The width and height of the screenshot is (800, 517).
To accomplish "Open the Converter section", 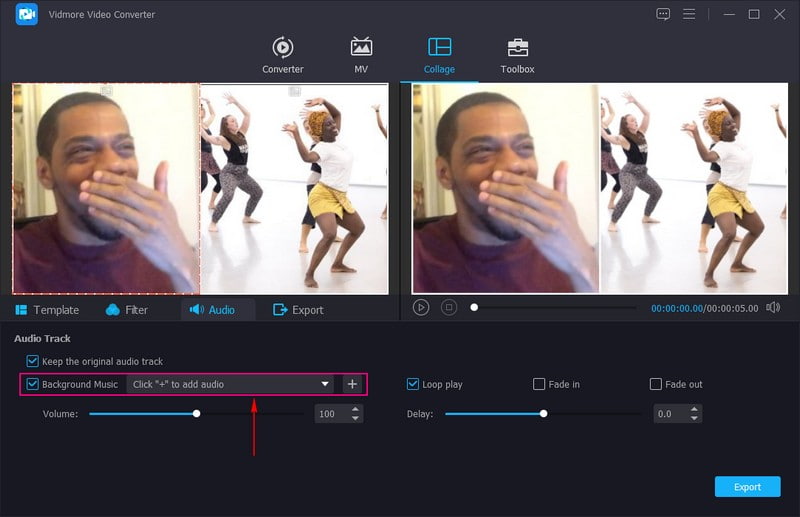I will pyautogui.click(x=283, y=56).
